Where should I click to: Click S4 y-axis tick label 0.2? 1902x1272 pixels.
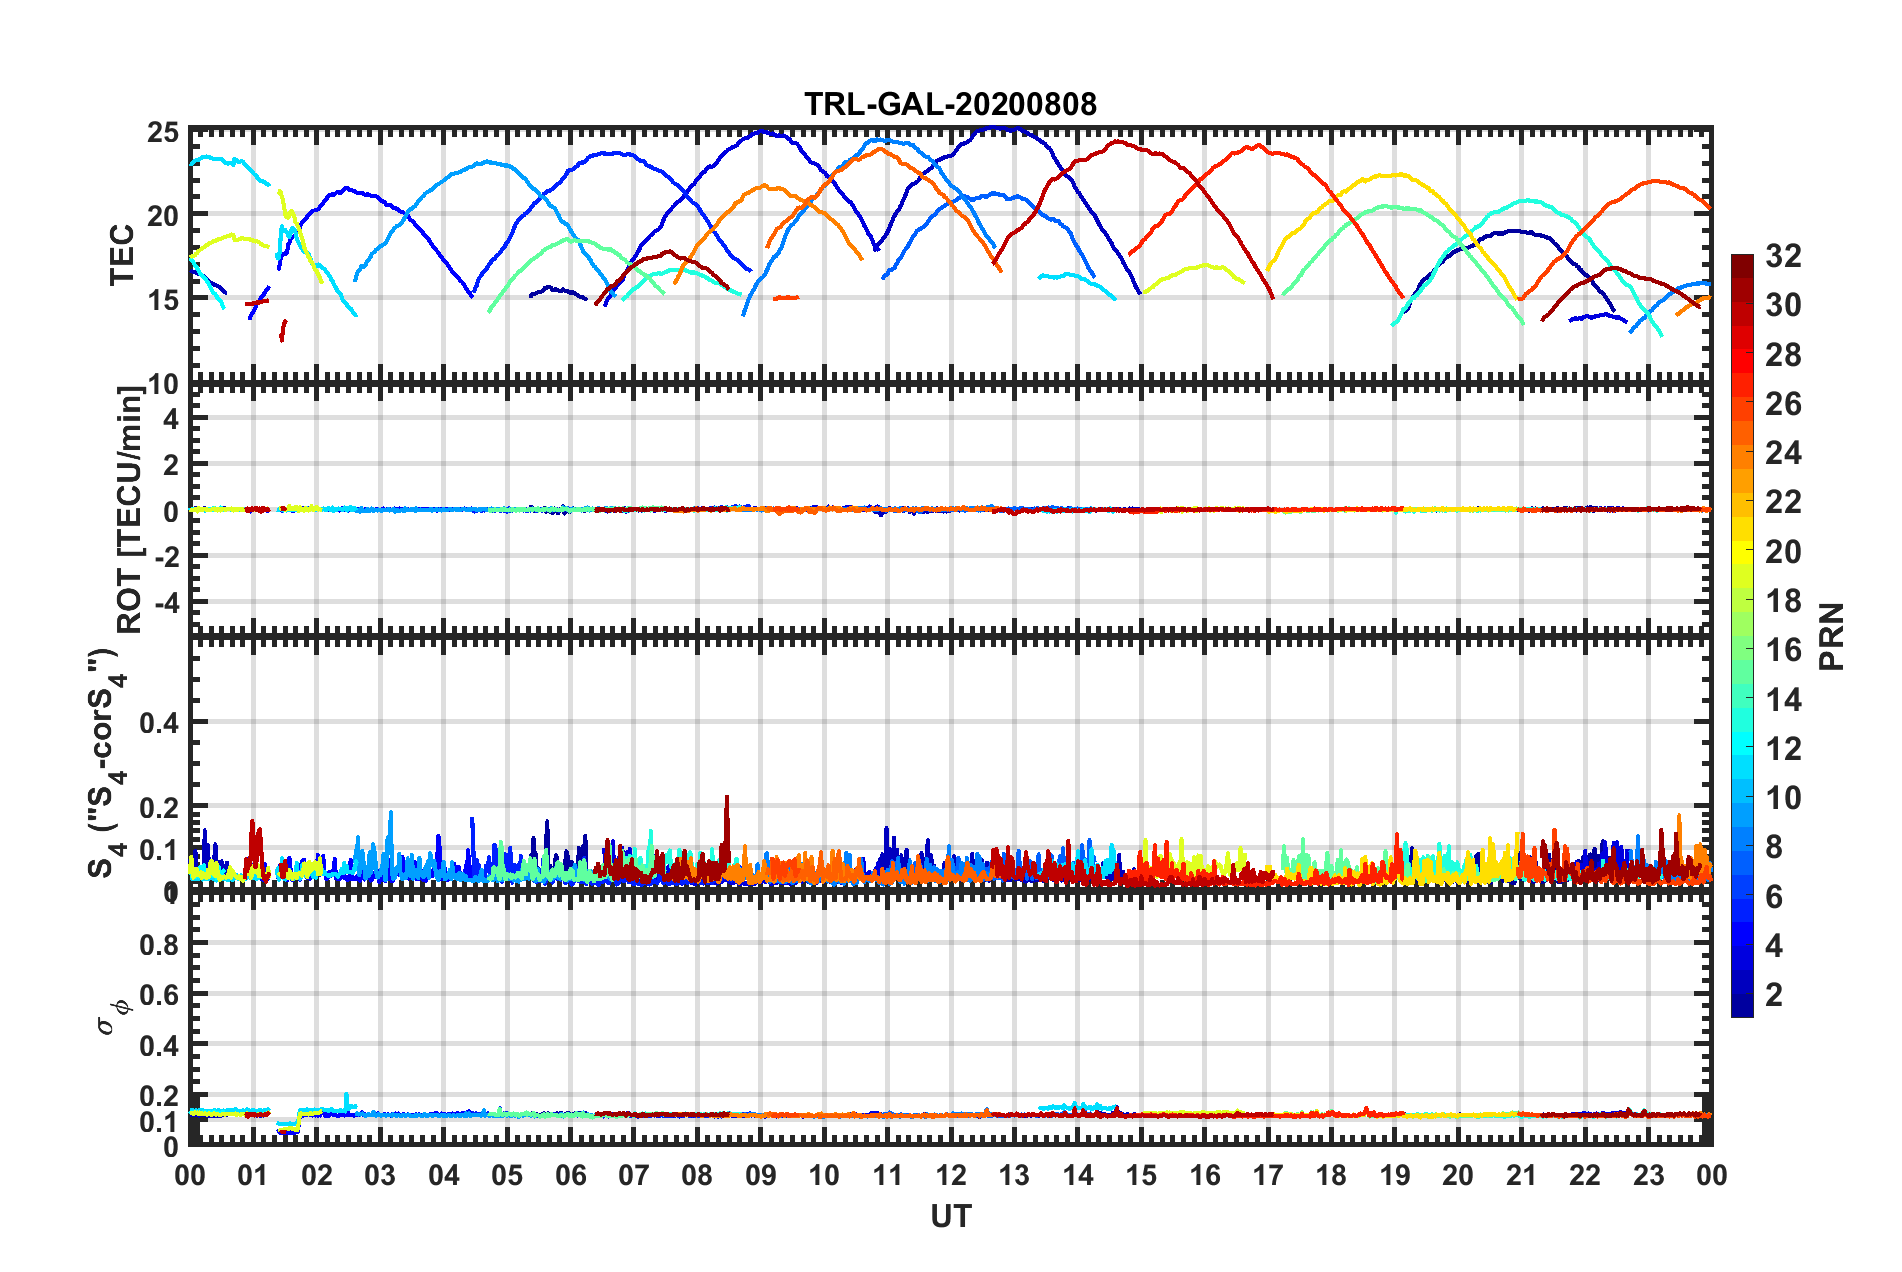(160, 808)
